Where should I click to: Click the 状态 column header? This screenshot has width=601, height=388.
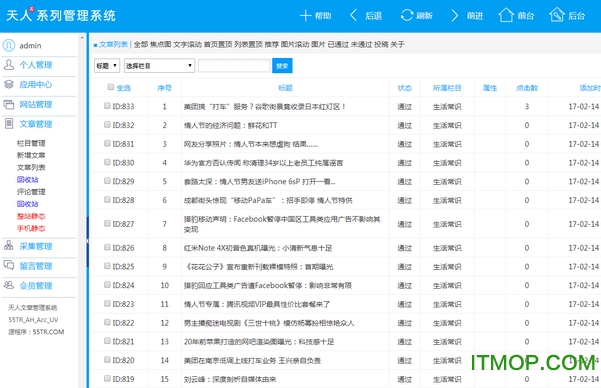[405, 88]
